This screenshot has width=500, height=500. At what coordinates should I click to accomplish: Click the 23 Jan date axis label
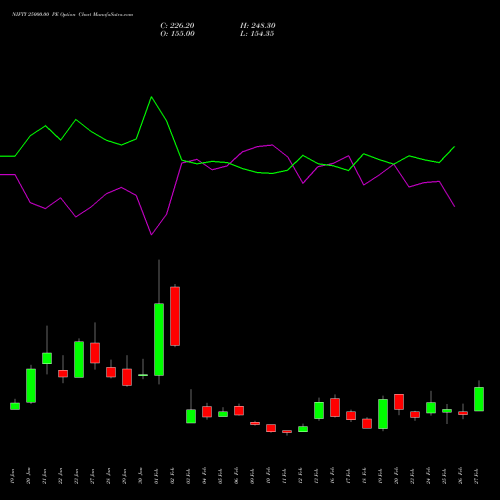tap(77, 477)
